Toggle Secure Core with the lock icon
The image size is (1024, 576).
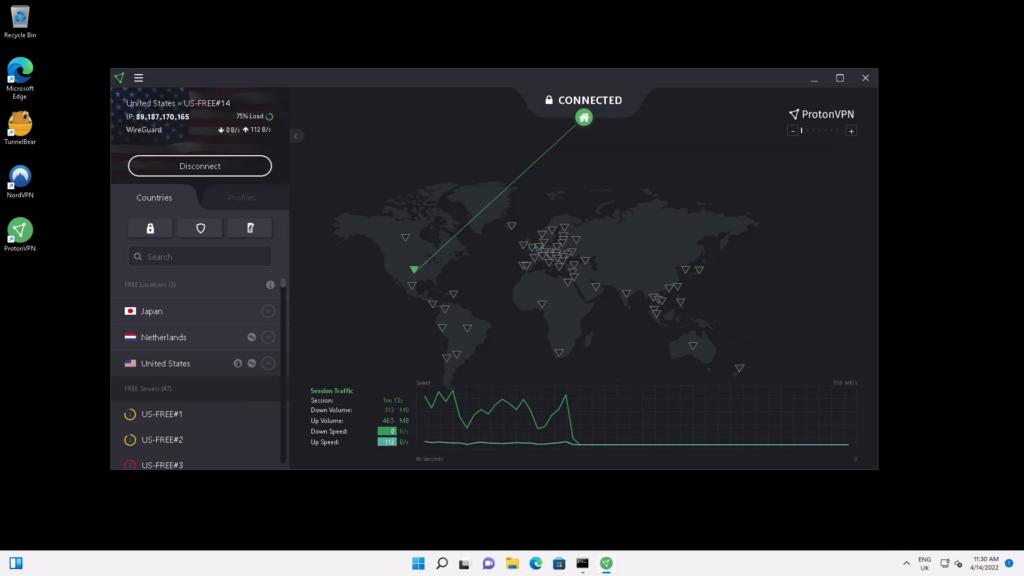tap(150, 228)
